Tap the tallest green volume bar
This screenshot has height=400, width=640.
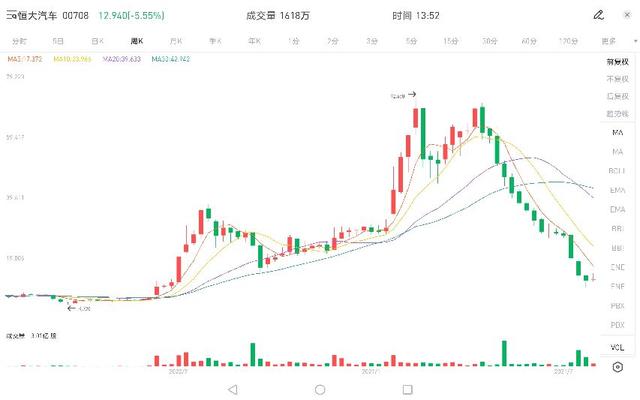[504, 354]
